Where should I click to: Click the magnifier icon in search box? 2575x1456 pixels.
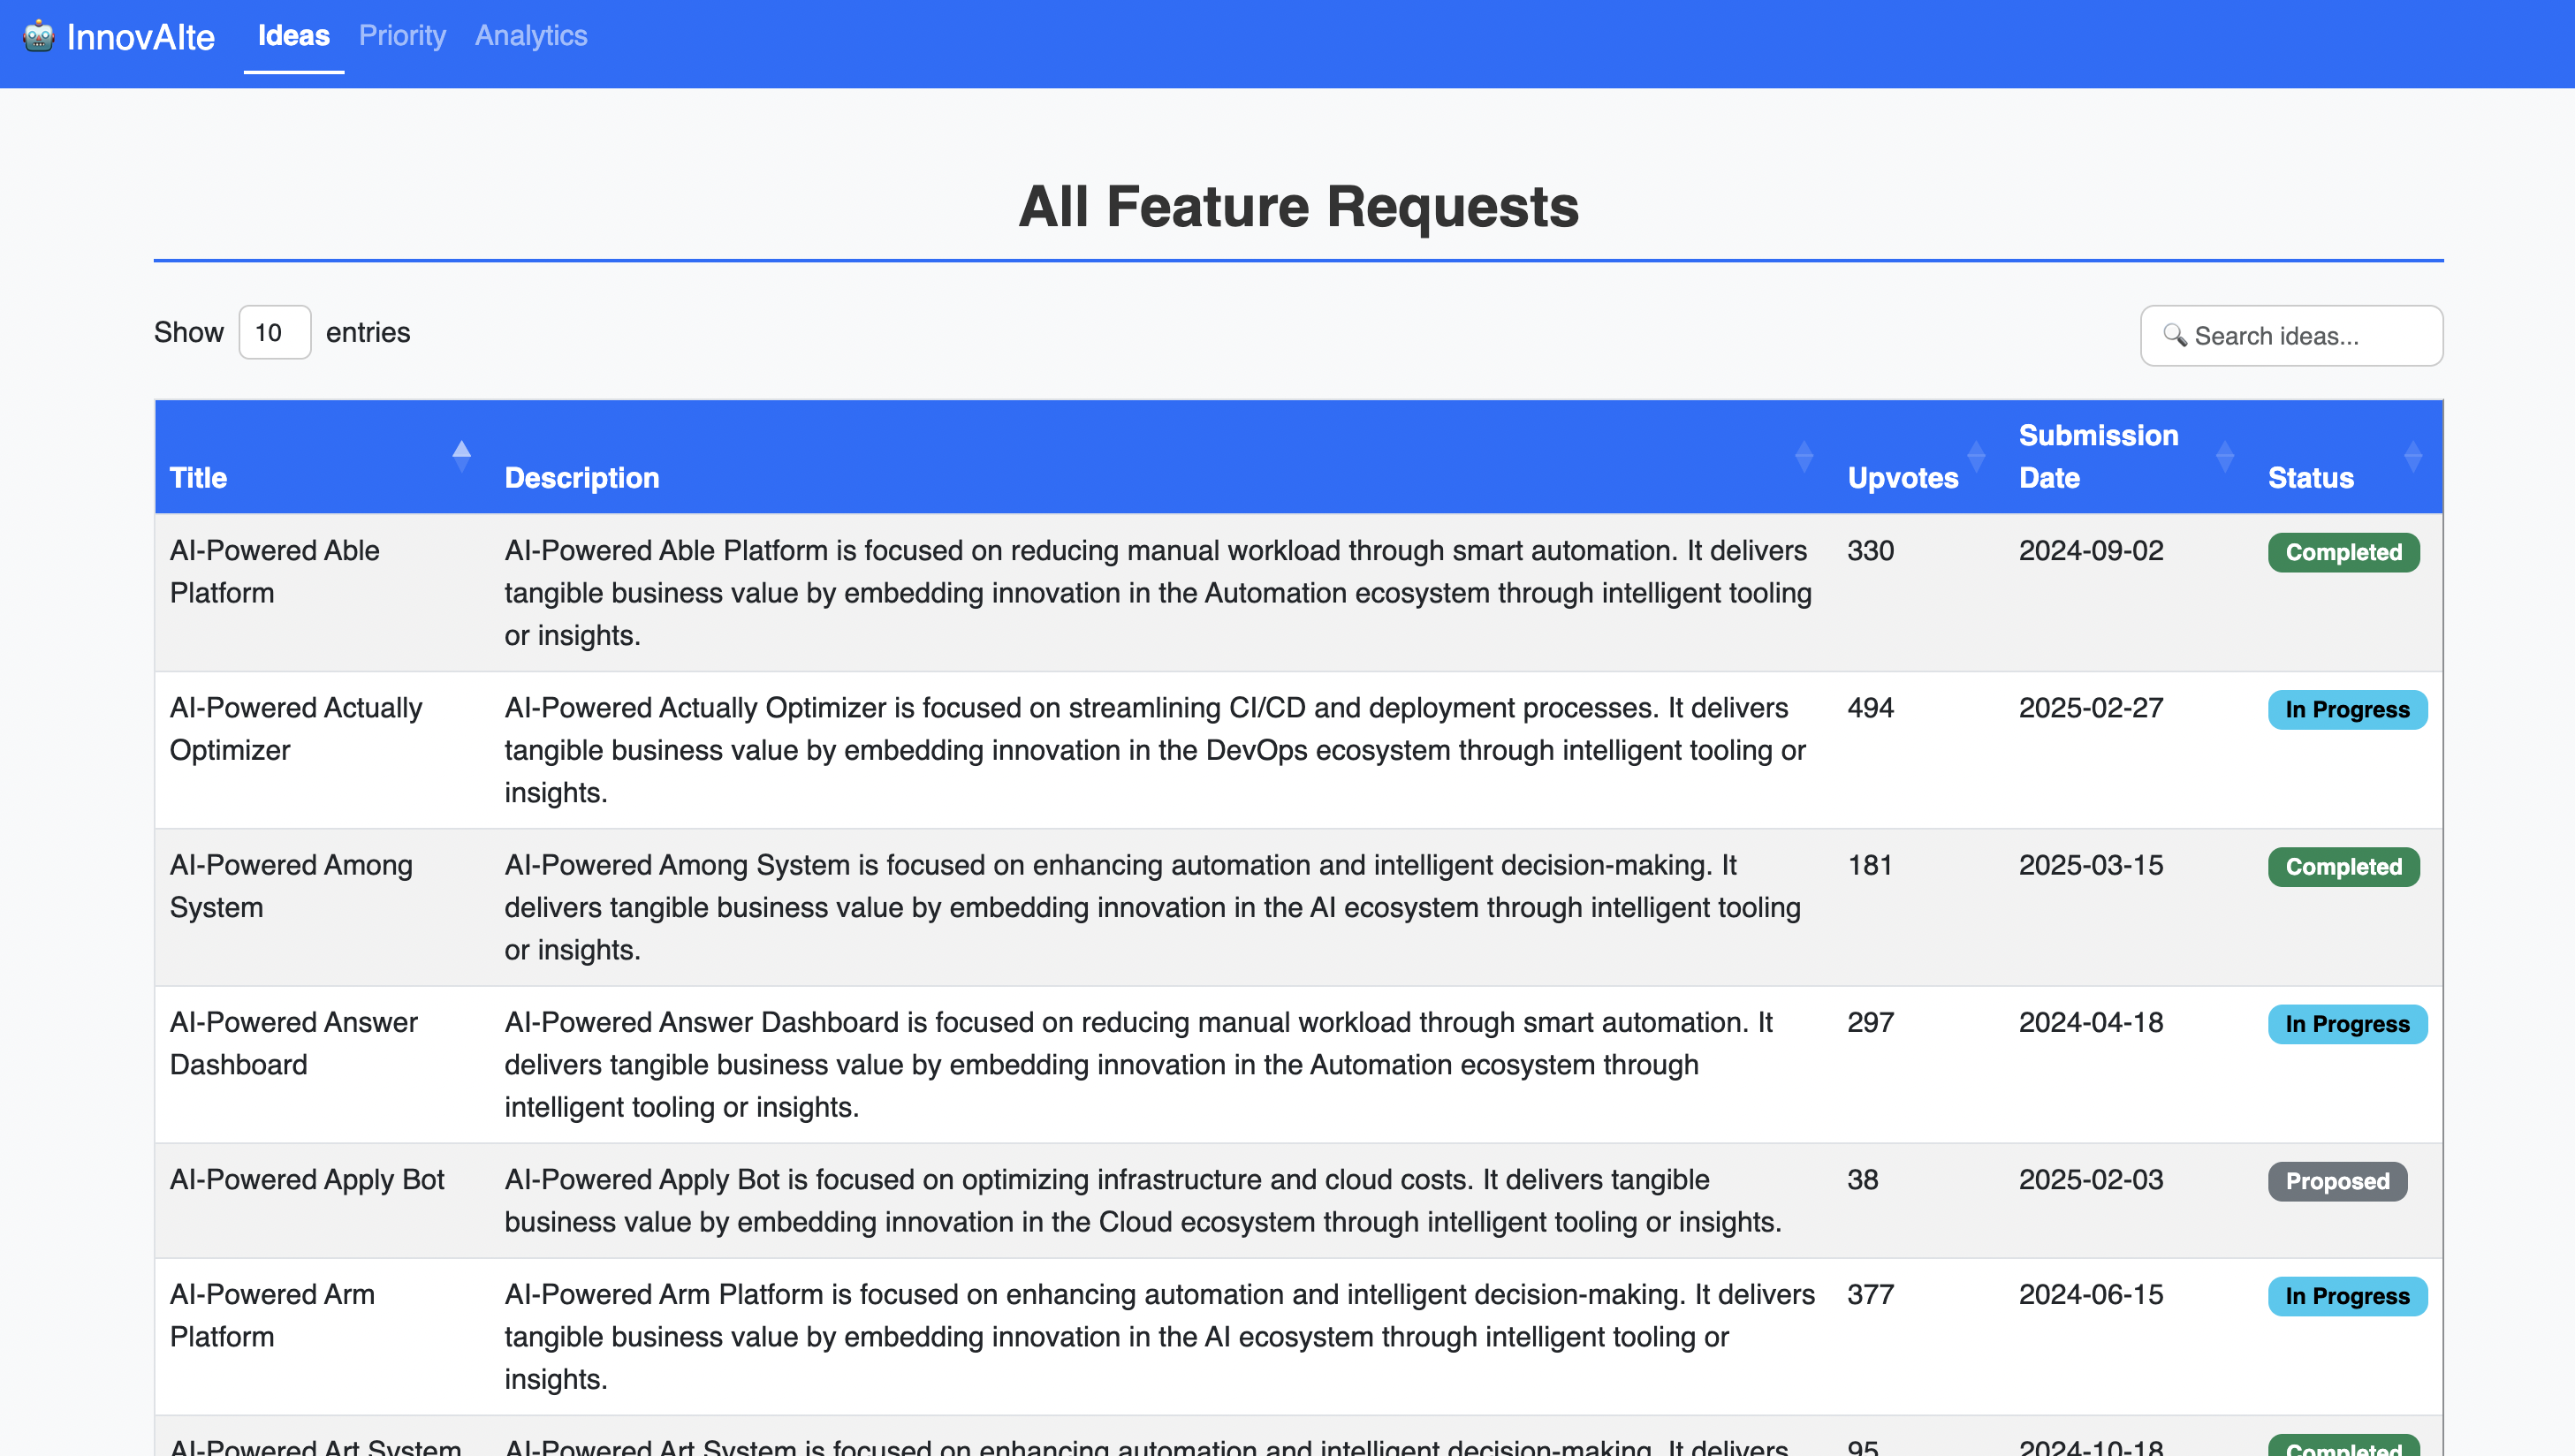[2174, 335]
